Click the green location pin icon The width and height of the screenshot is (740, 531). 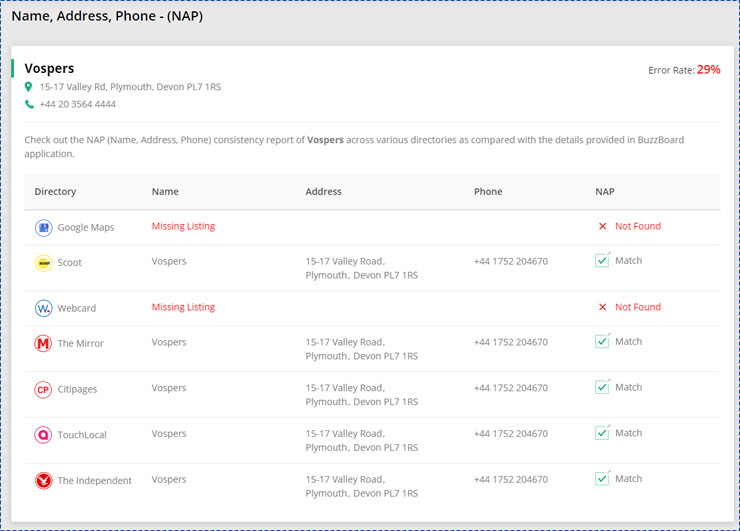[x=29, y=87]
